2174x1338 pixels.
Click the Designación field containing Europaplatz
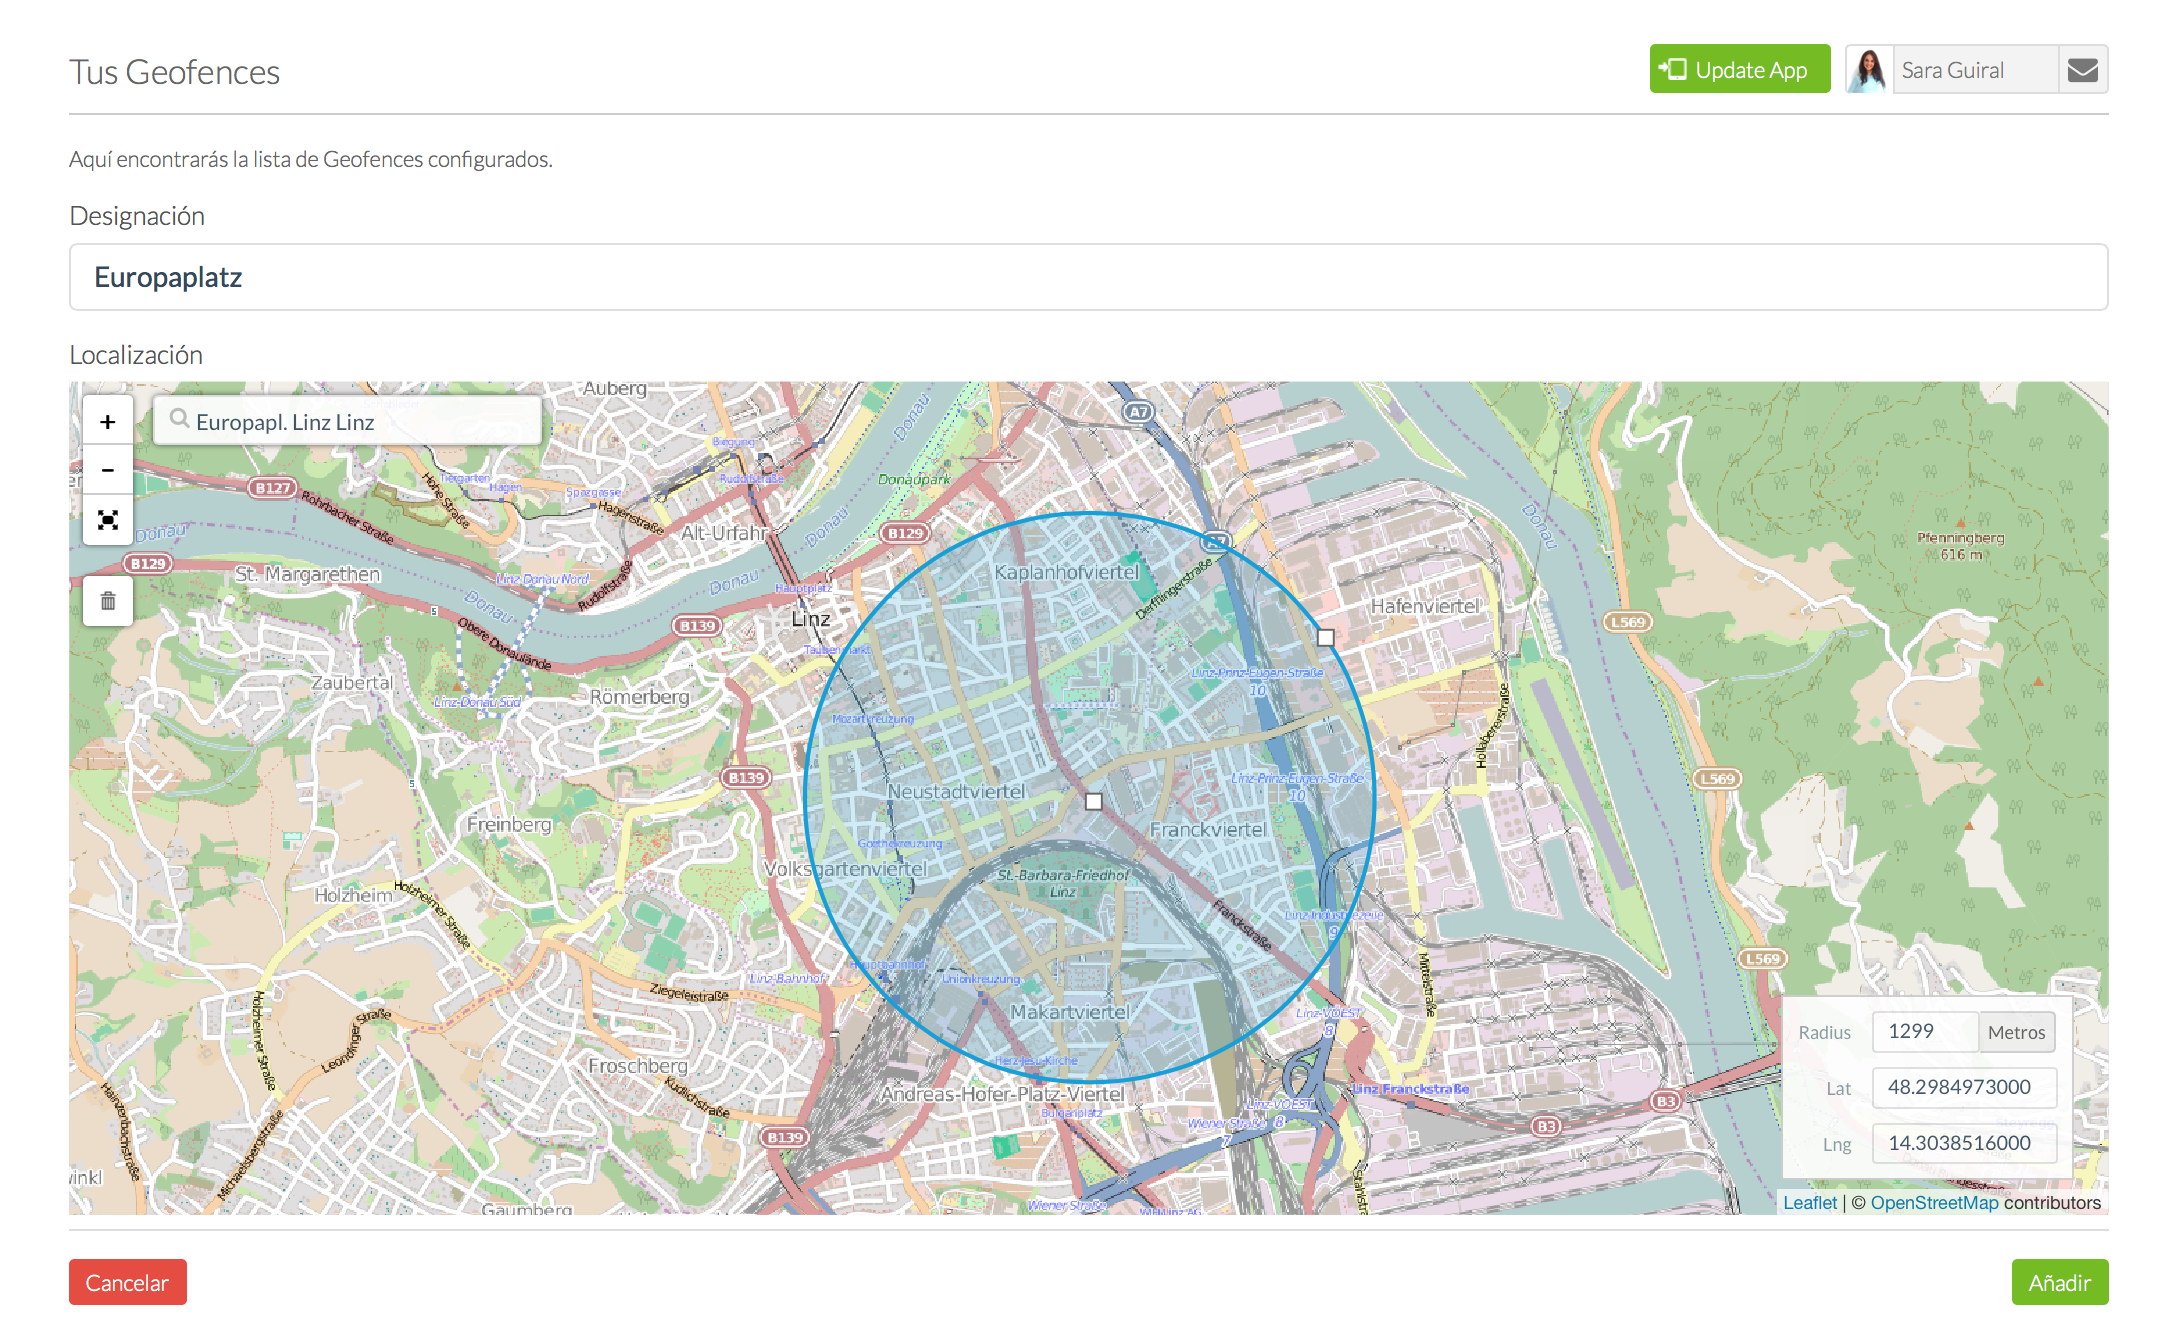pos(1088,278)
